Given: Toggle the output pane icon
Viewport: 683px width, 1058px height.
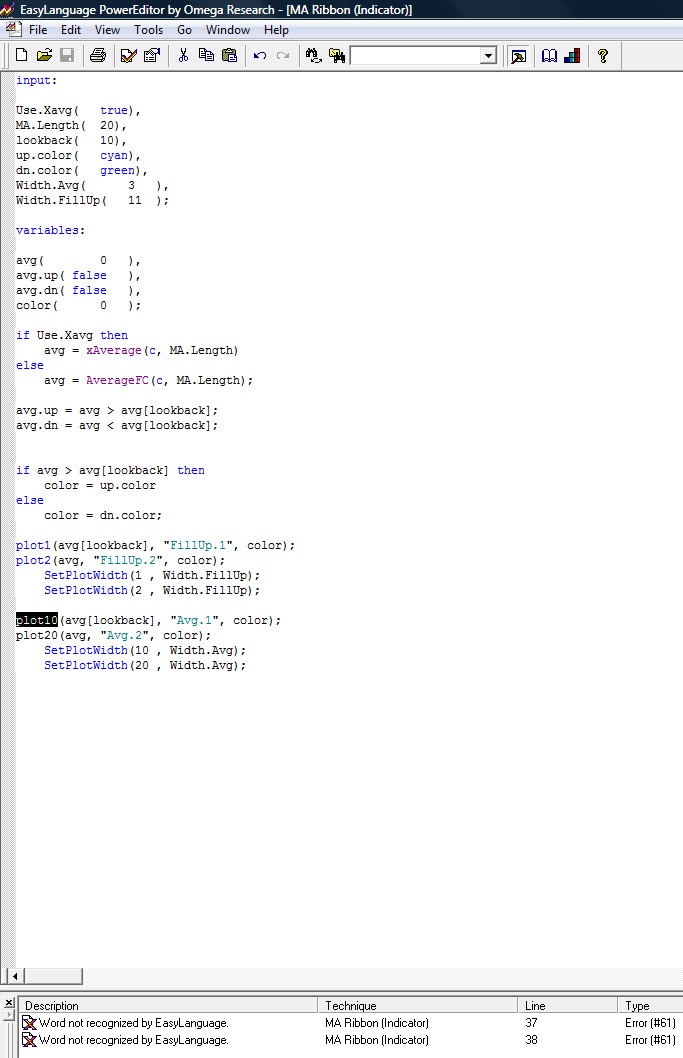Looking at the screenshot, I should tap(518, 56).
